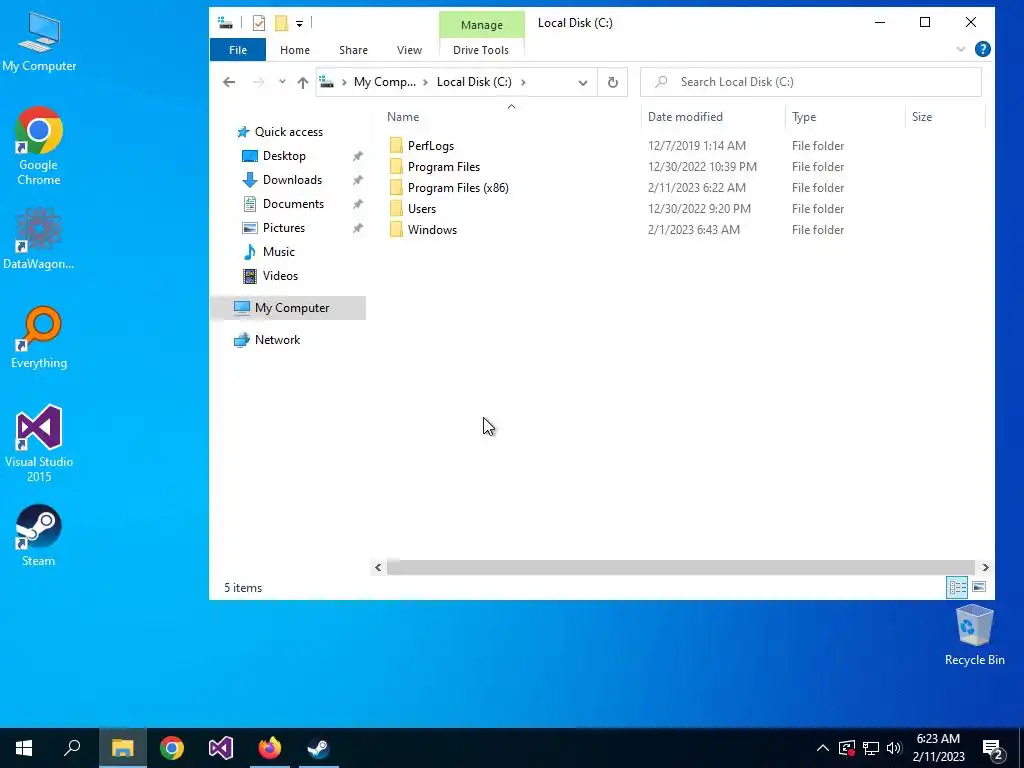The image size is (1024, 768).
Task: Open the File menu
Action: tap(238, 50)
